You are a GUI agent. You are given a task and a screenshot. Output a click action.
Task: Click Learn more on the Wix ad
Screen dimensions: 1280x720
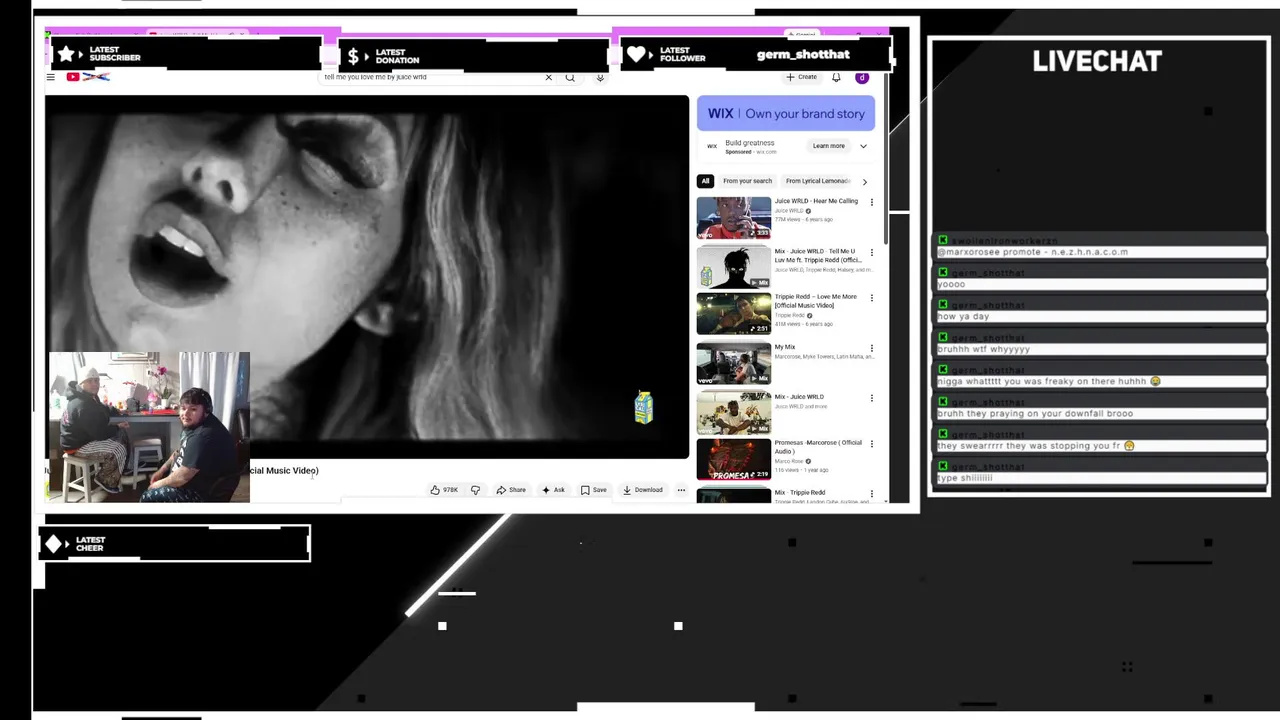point(828,146)
